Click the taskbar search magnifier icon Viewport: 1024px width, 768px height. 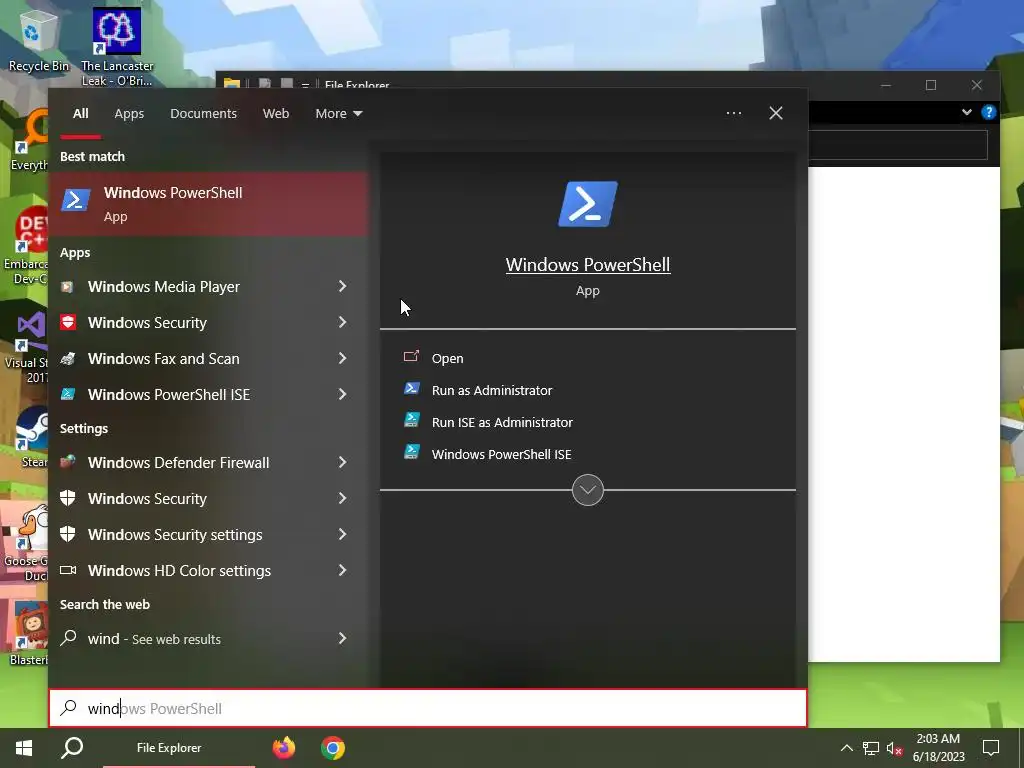(72, 748)
